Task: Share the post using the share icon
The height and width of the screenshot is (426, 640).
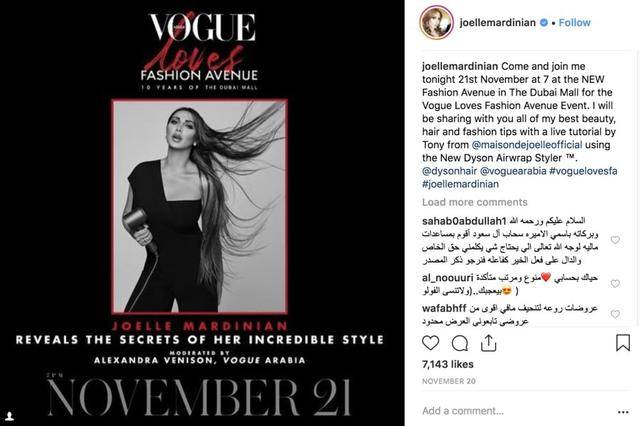Action: coord(488,343)
